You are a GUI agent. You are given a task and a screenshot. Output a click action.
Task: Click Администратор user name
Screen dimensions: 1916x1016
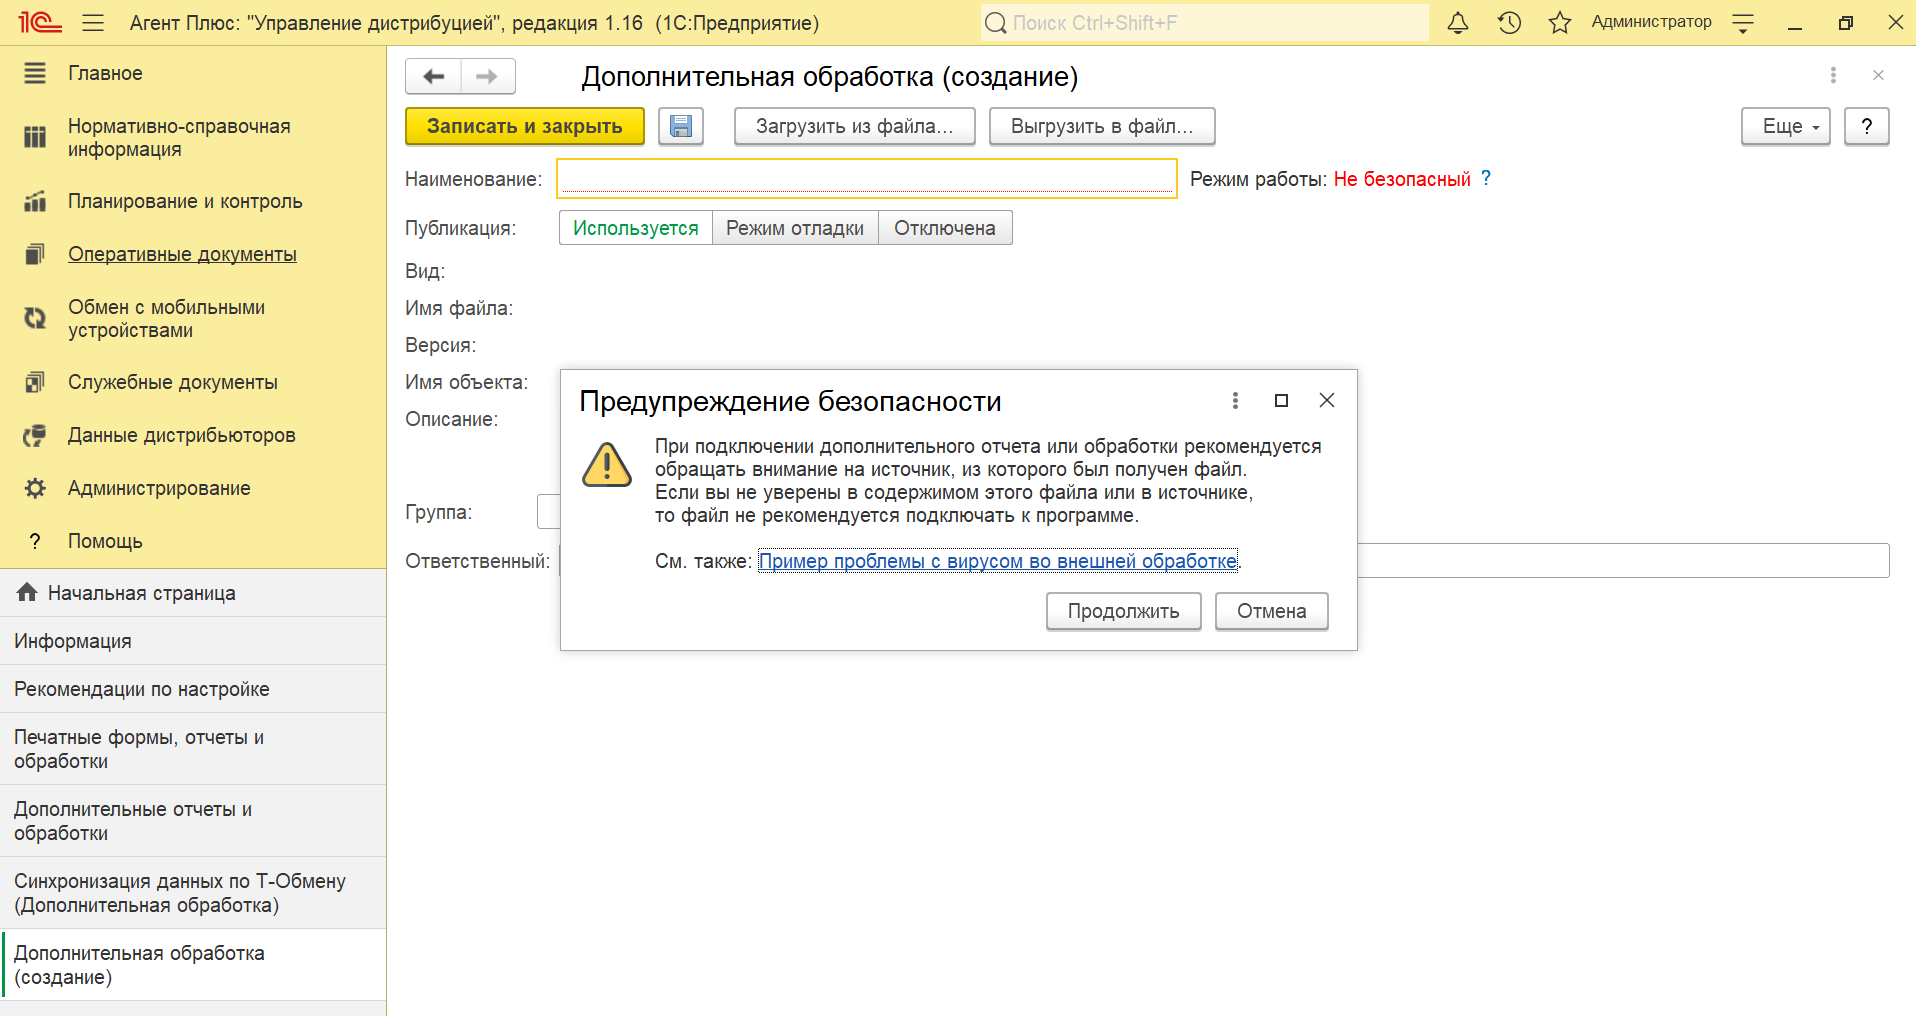pyautogui.click(x=1652, y=22)
